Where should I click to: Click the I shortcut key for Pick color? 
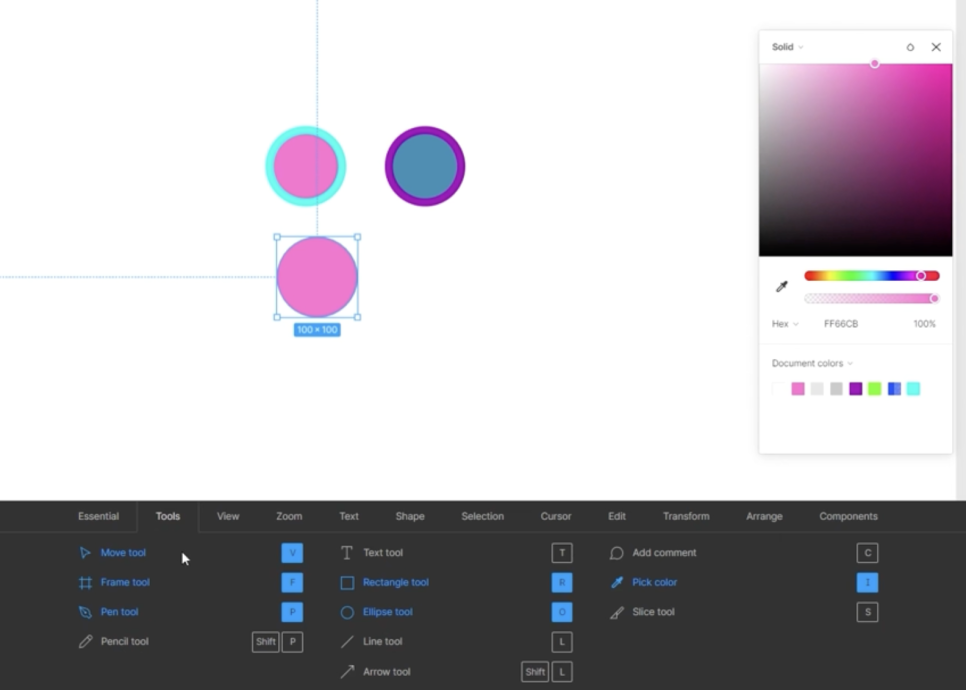tap(867, 582)
